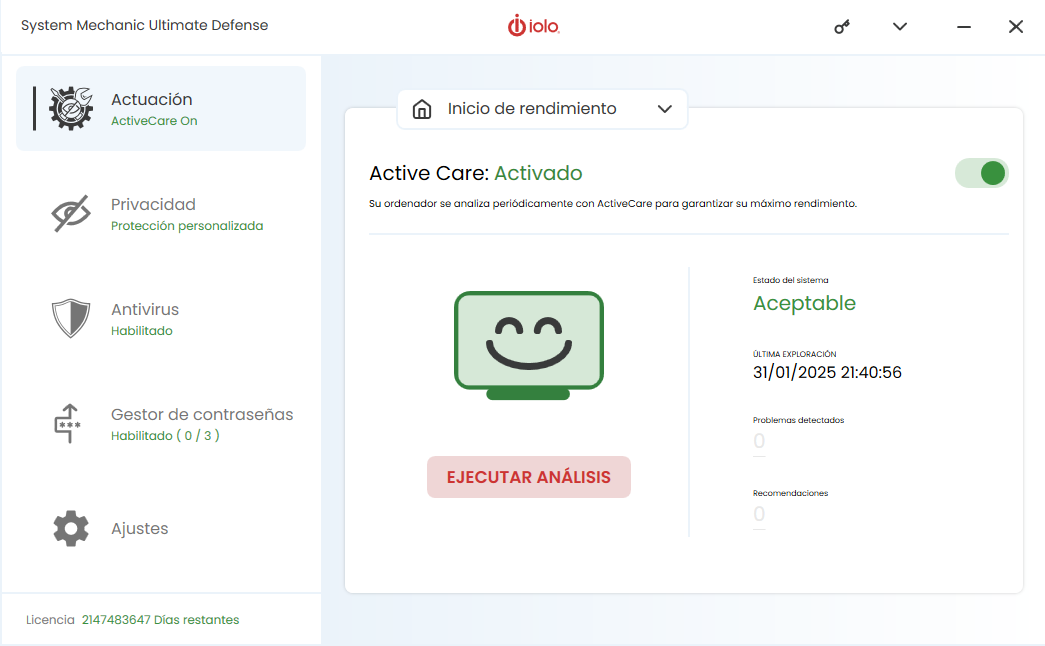Image resolution: width=1045 pixels, height=646 pixels.
Task: Click the key license icon in title bar
Action: (x=842, y=27)
